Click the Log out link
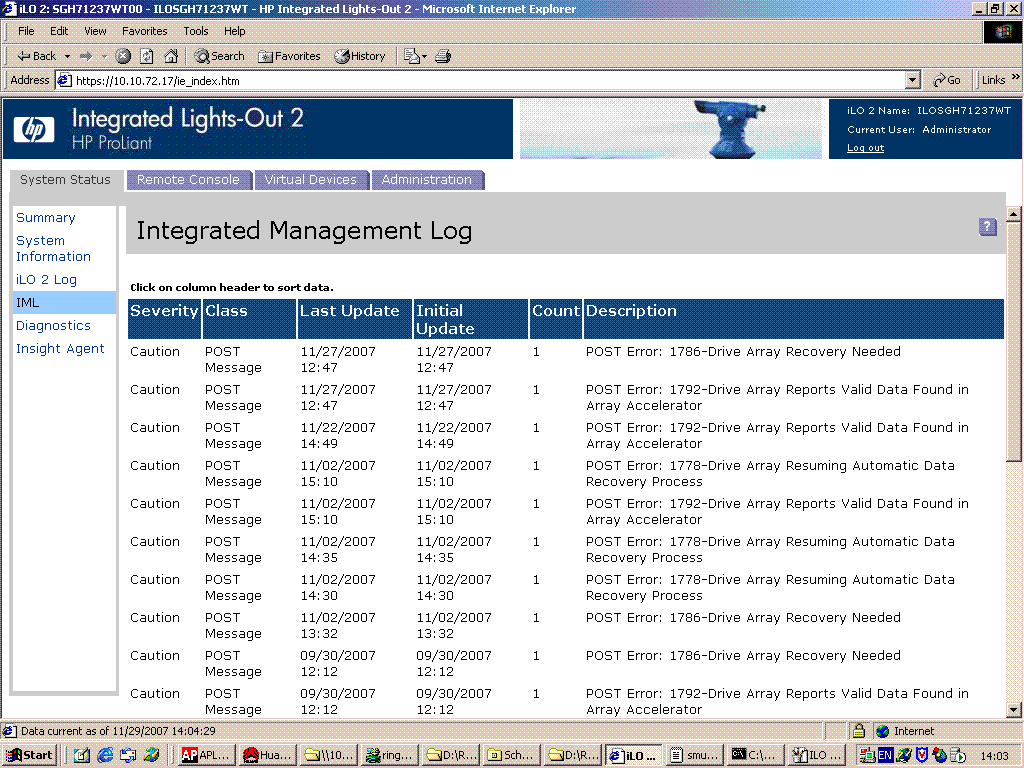1024x768 pixels. point(865,148)
